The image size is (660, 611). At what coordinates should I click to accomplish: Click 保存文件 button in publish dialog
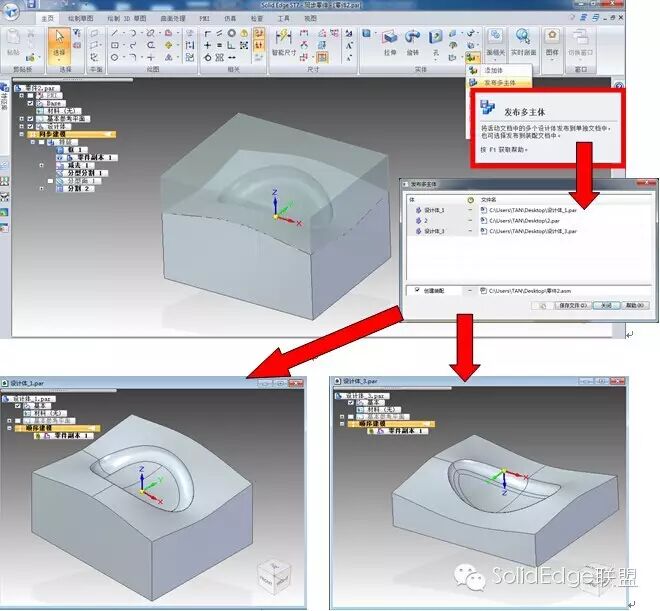click(x=573, y=306)
